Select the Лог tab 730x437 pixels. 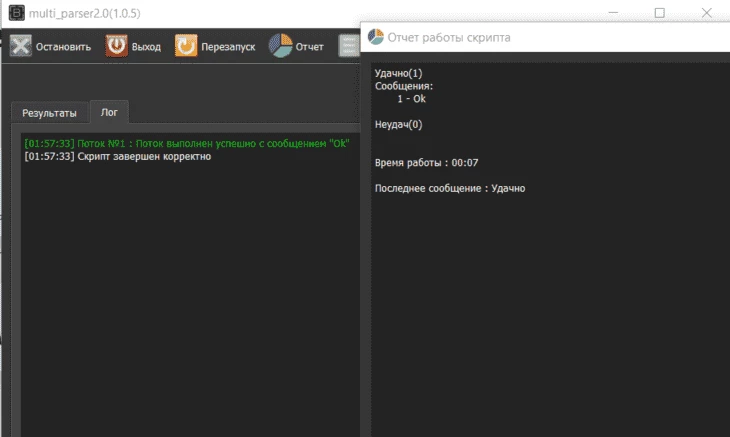109,112
